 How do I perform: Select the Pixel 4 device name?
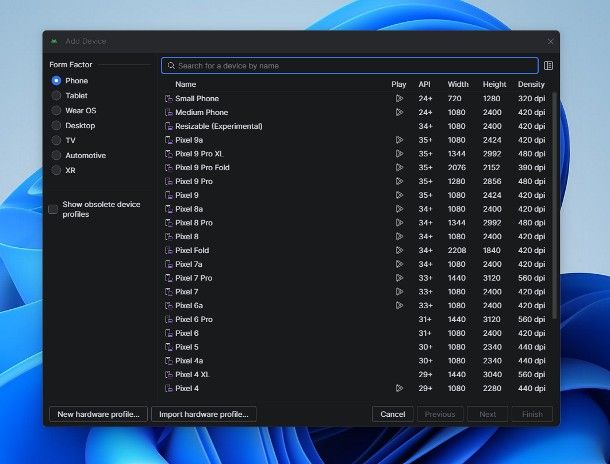[x=187, y=388]
